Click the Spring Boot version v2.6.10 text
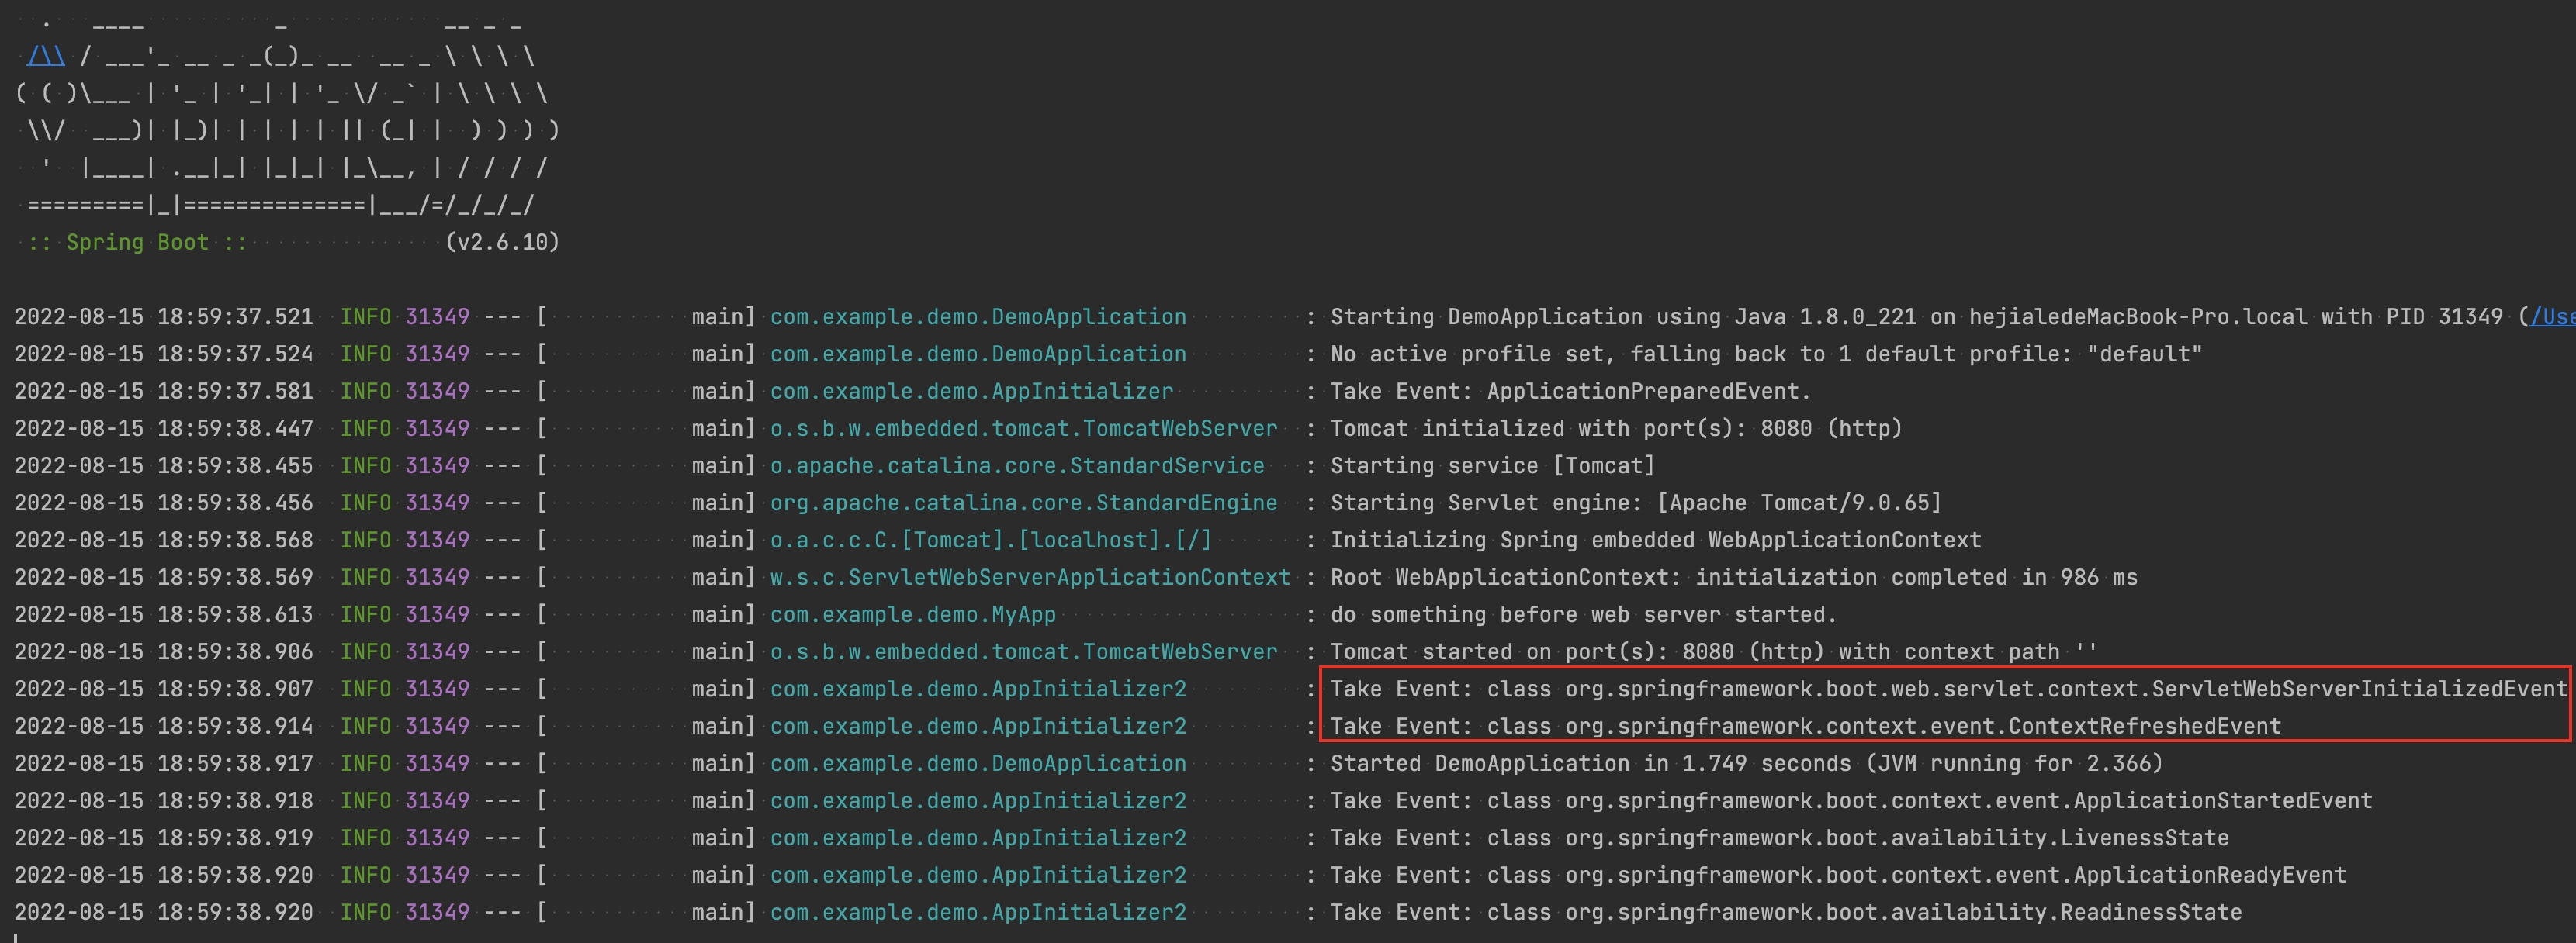Viewport: 2576px width, 943px height. coord(502,242)
